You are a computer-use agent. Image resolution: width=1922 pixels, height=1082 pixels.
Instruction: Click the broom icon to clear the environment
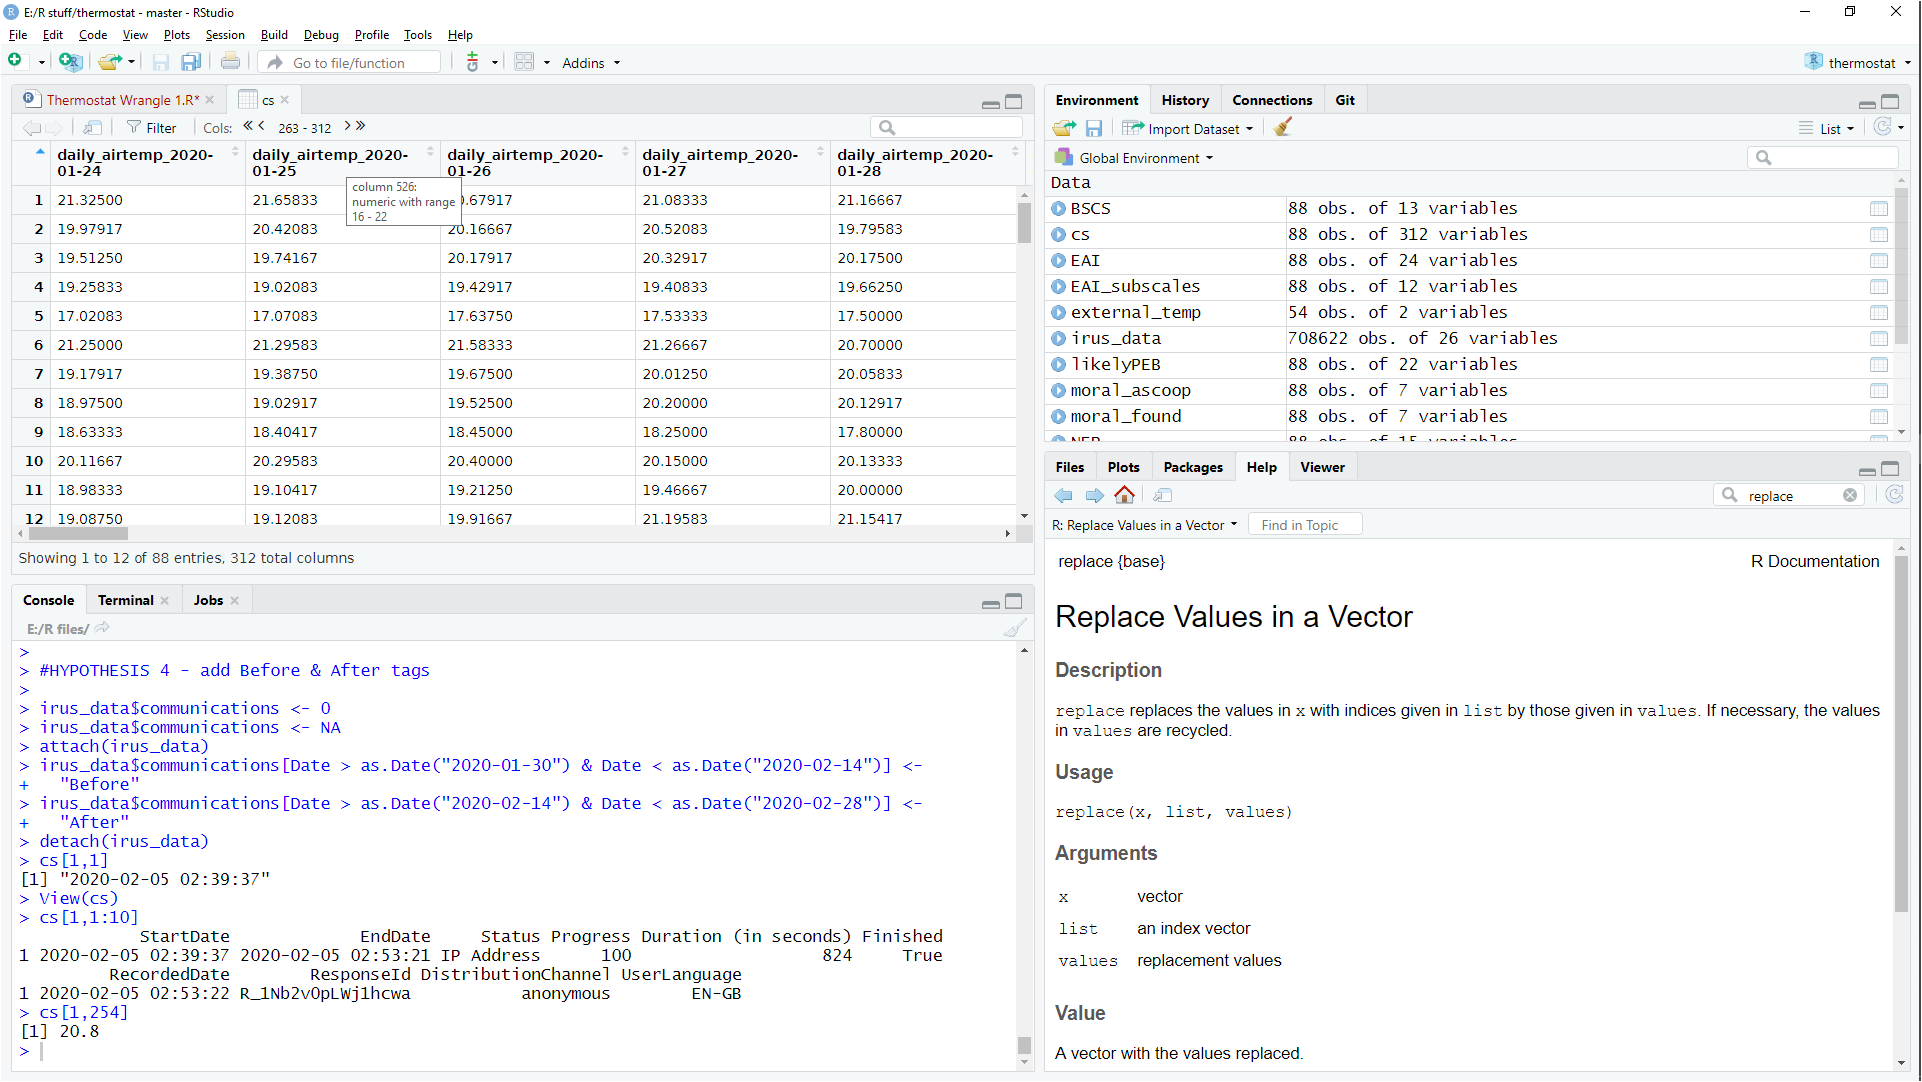tap(1283, 128)
